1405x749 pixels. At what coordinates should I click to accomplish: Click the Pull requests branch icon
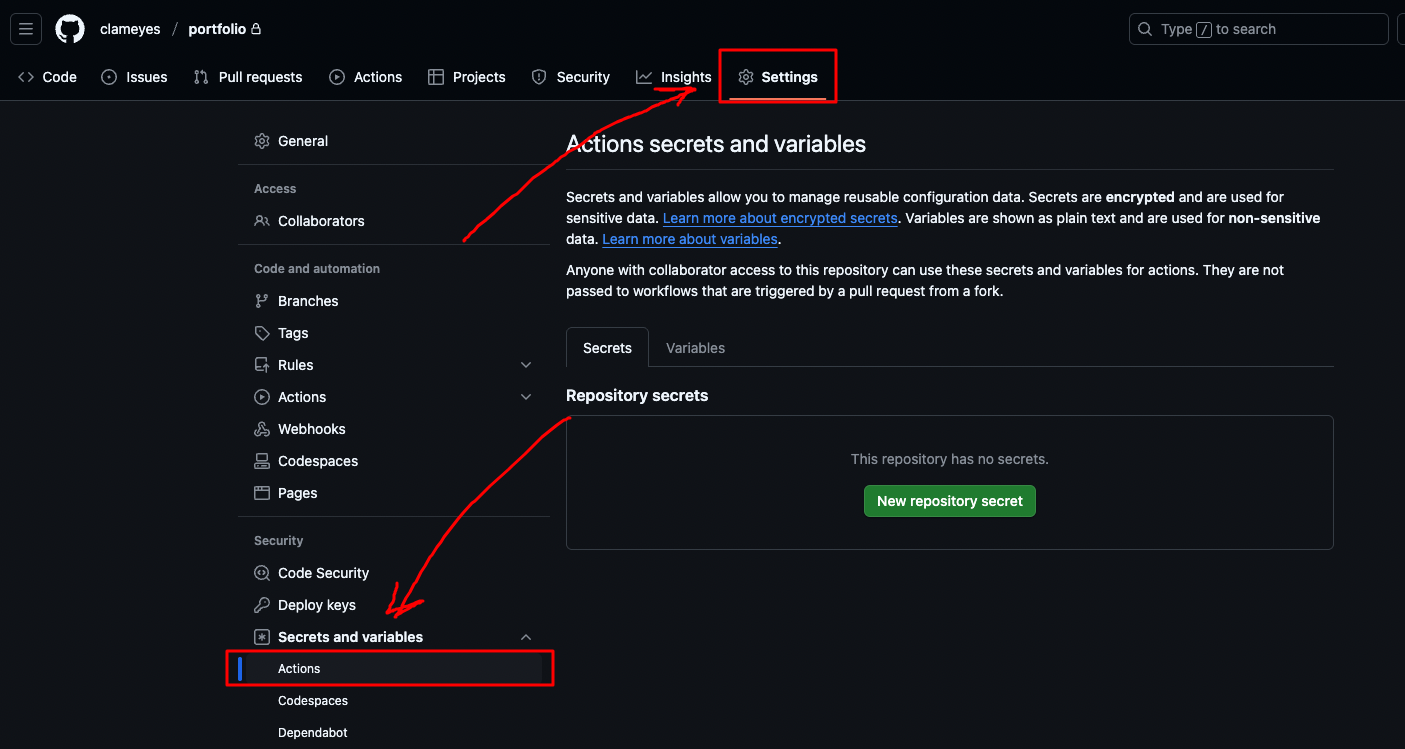tap(201, 77)
